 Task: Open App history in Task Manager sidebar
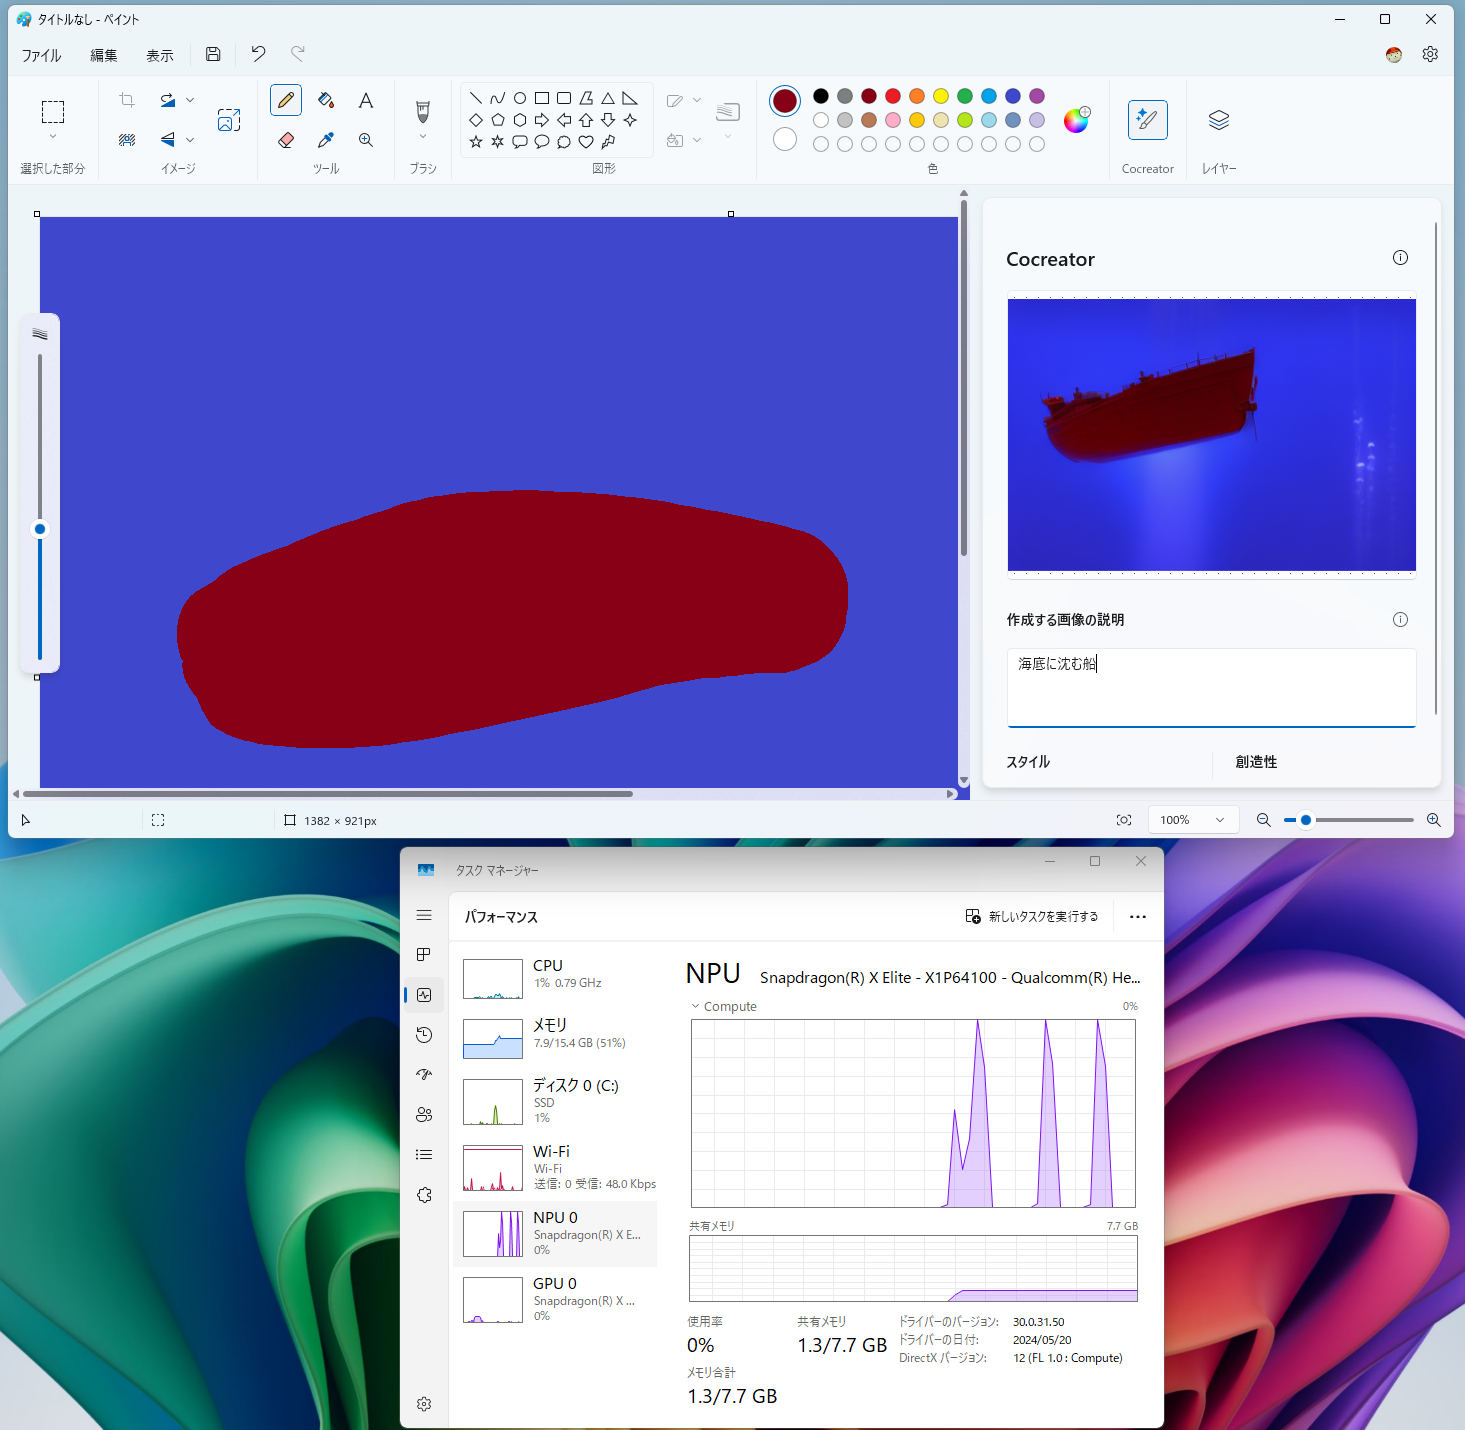click(424, 1035)
